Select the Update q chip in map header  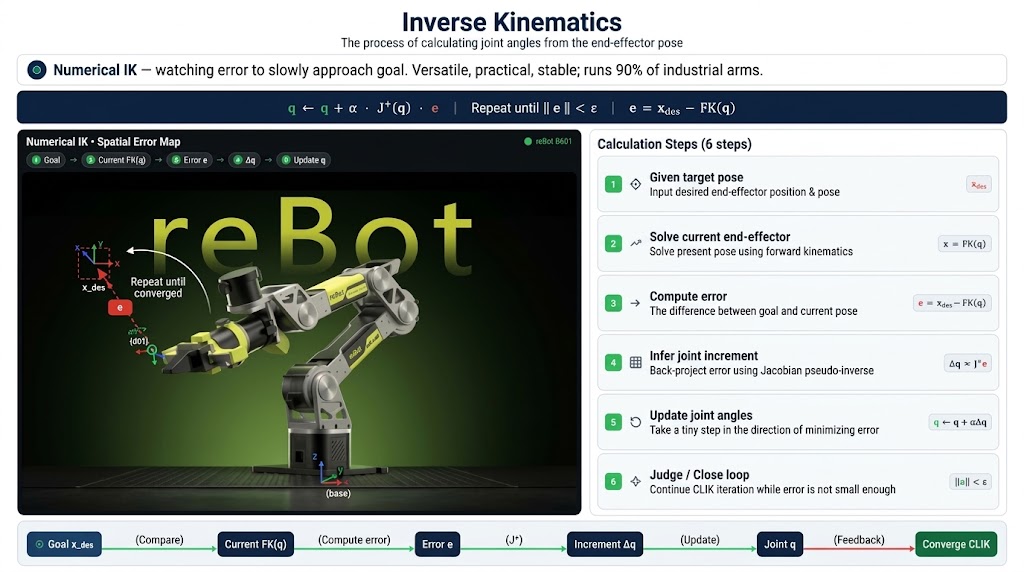tap(304, 160)
